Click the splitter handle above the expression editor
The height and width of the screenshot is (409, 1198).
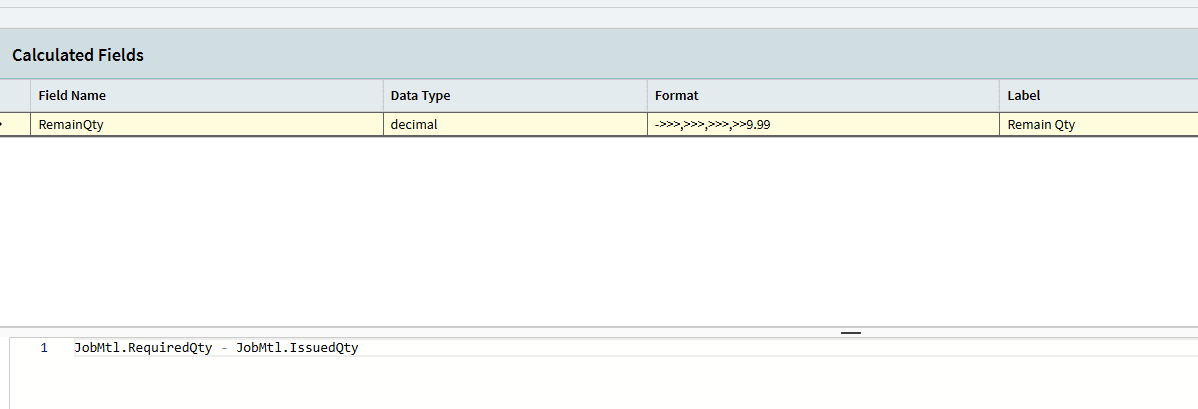coord(850,332)
